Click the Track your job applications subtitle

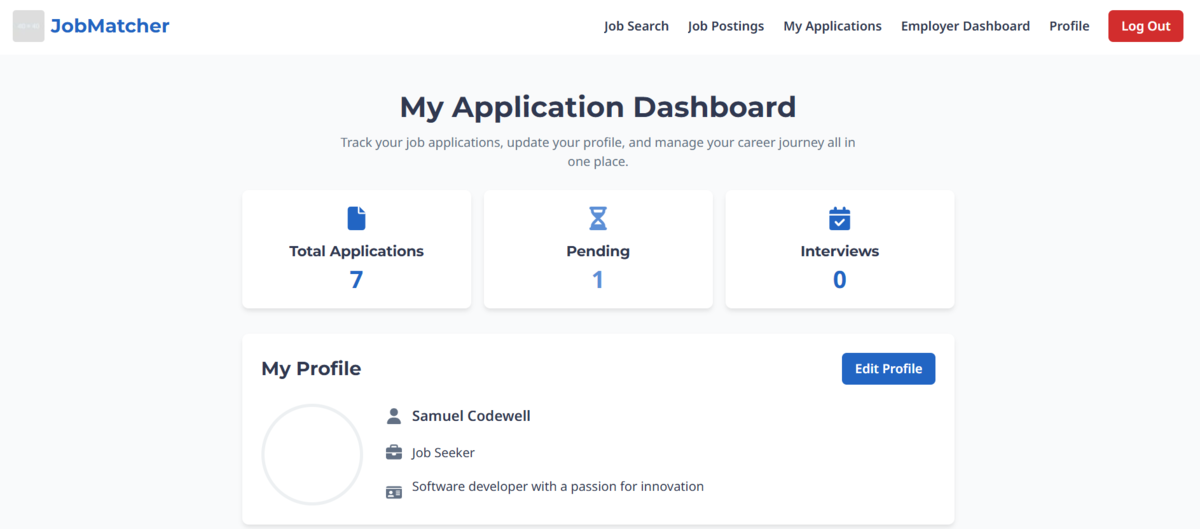pyautogui.click(x=598, y=152)
